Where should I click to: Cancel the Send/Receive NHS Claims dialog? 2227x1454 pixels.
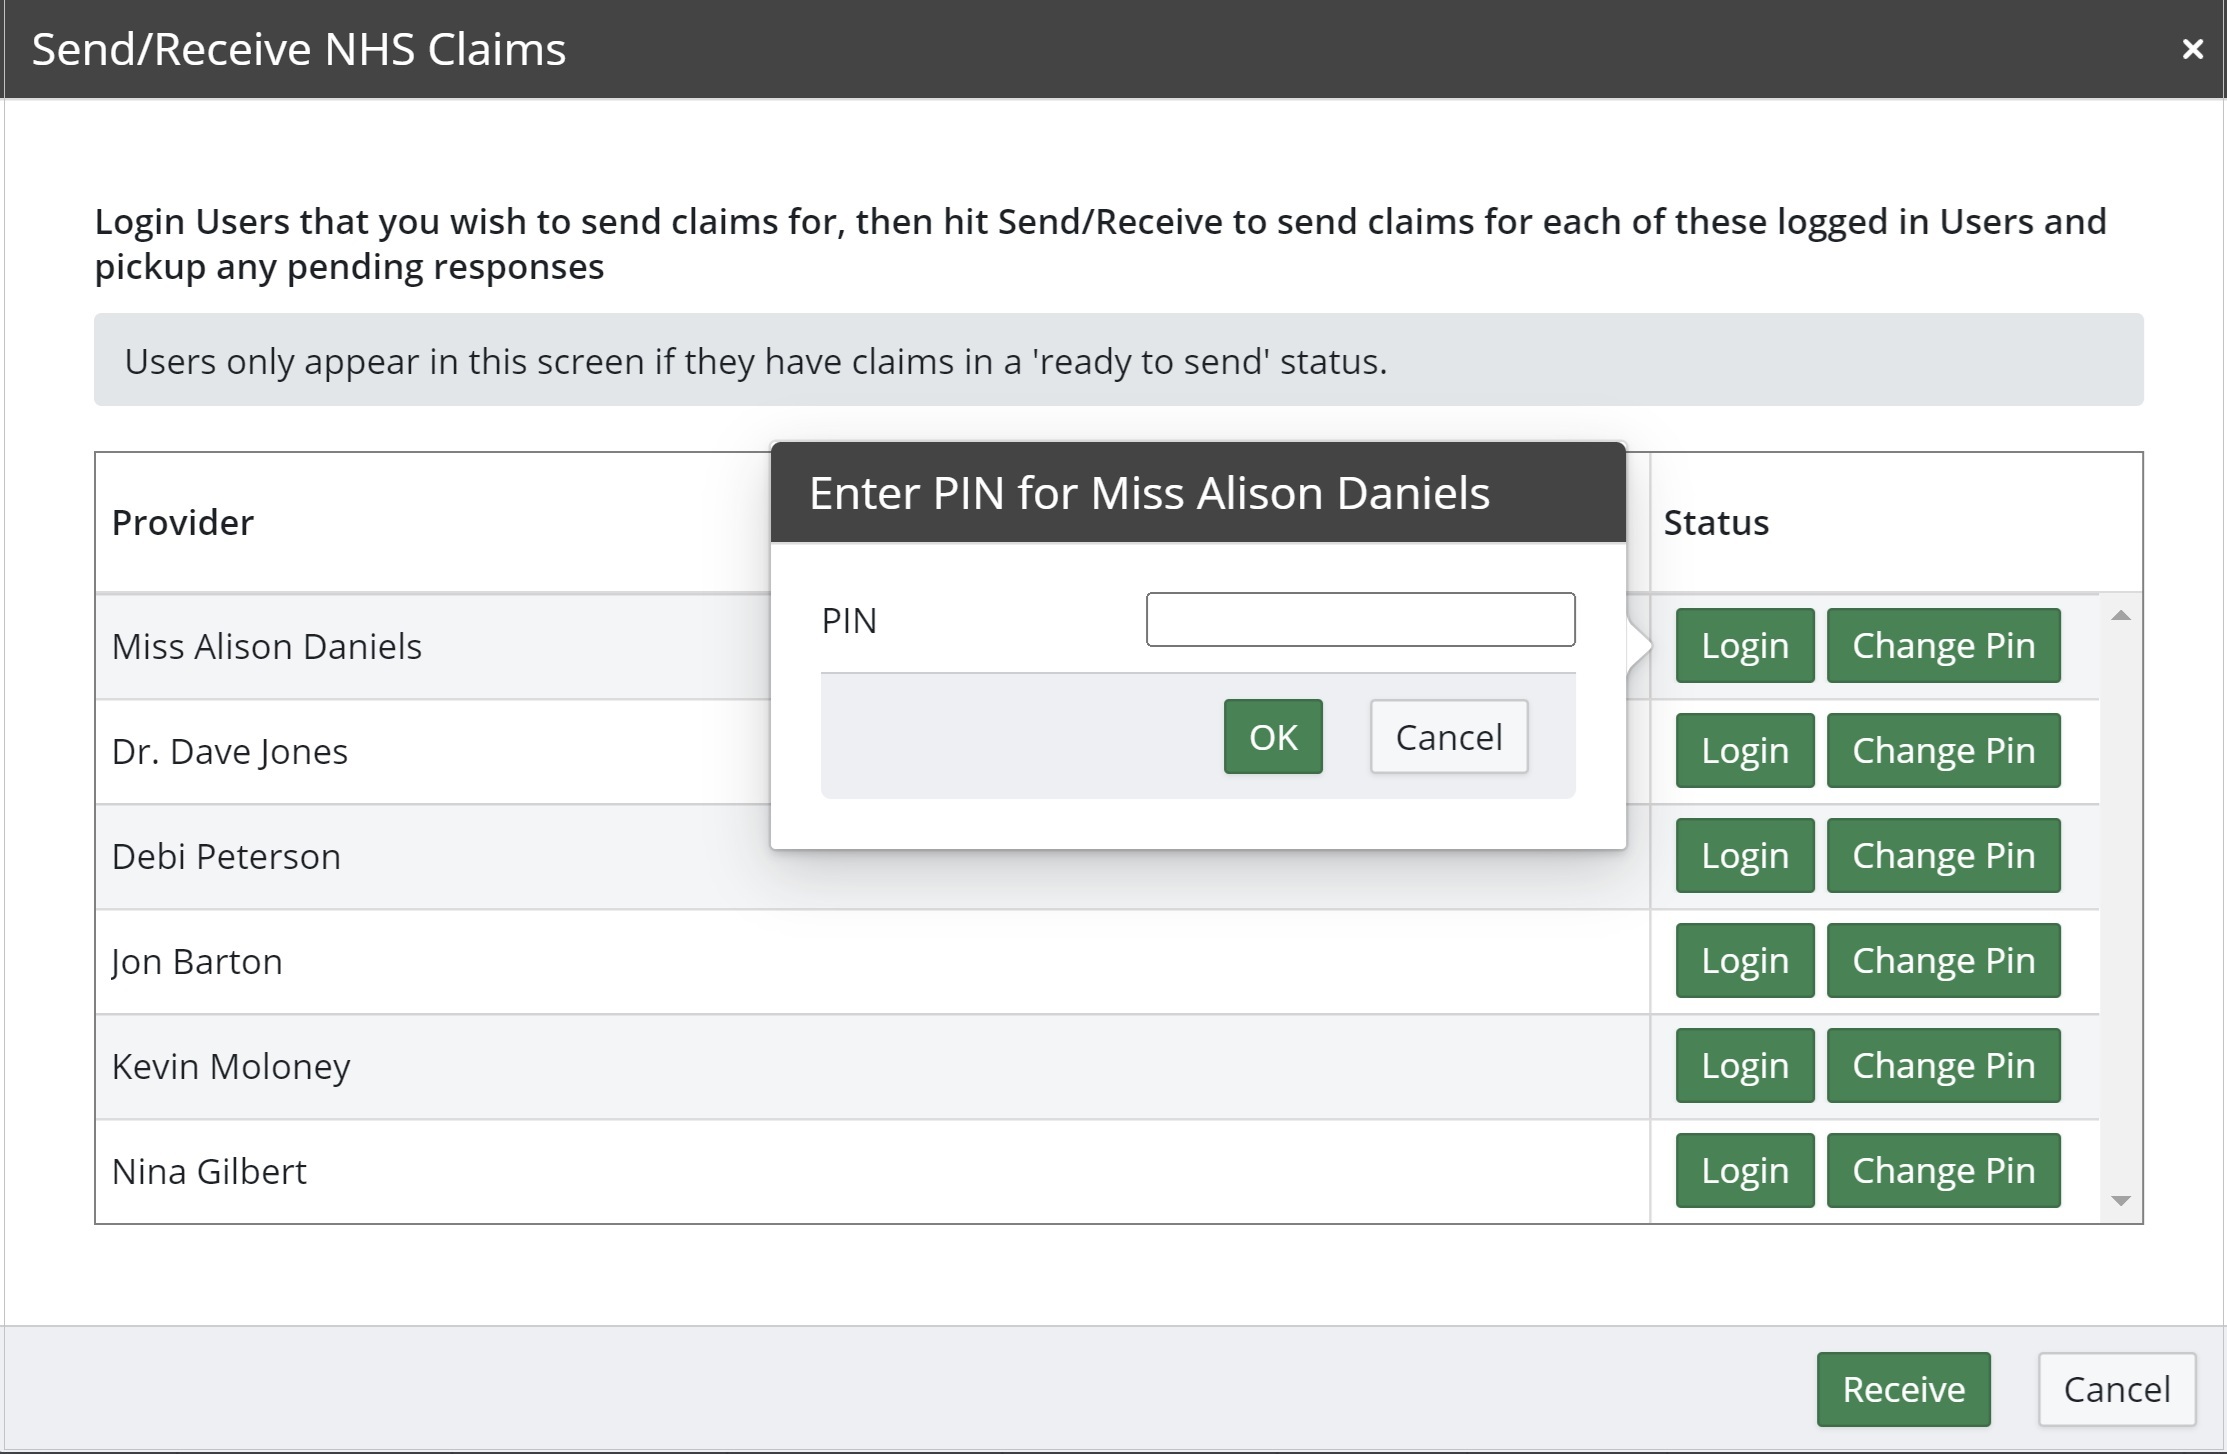pyautogui.click(x=2117, y=1390)
